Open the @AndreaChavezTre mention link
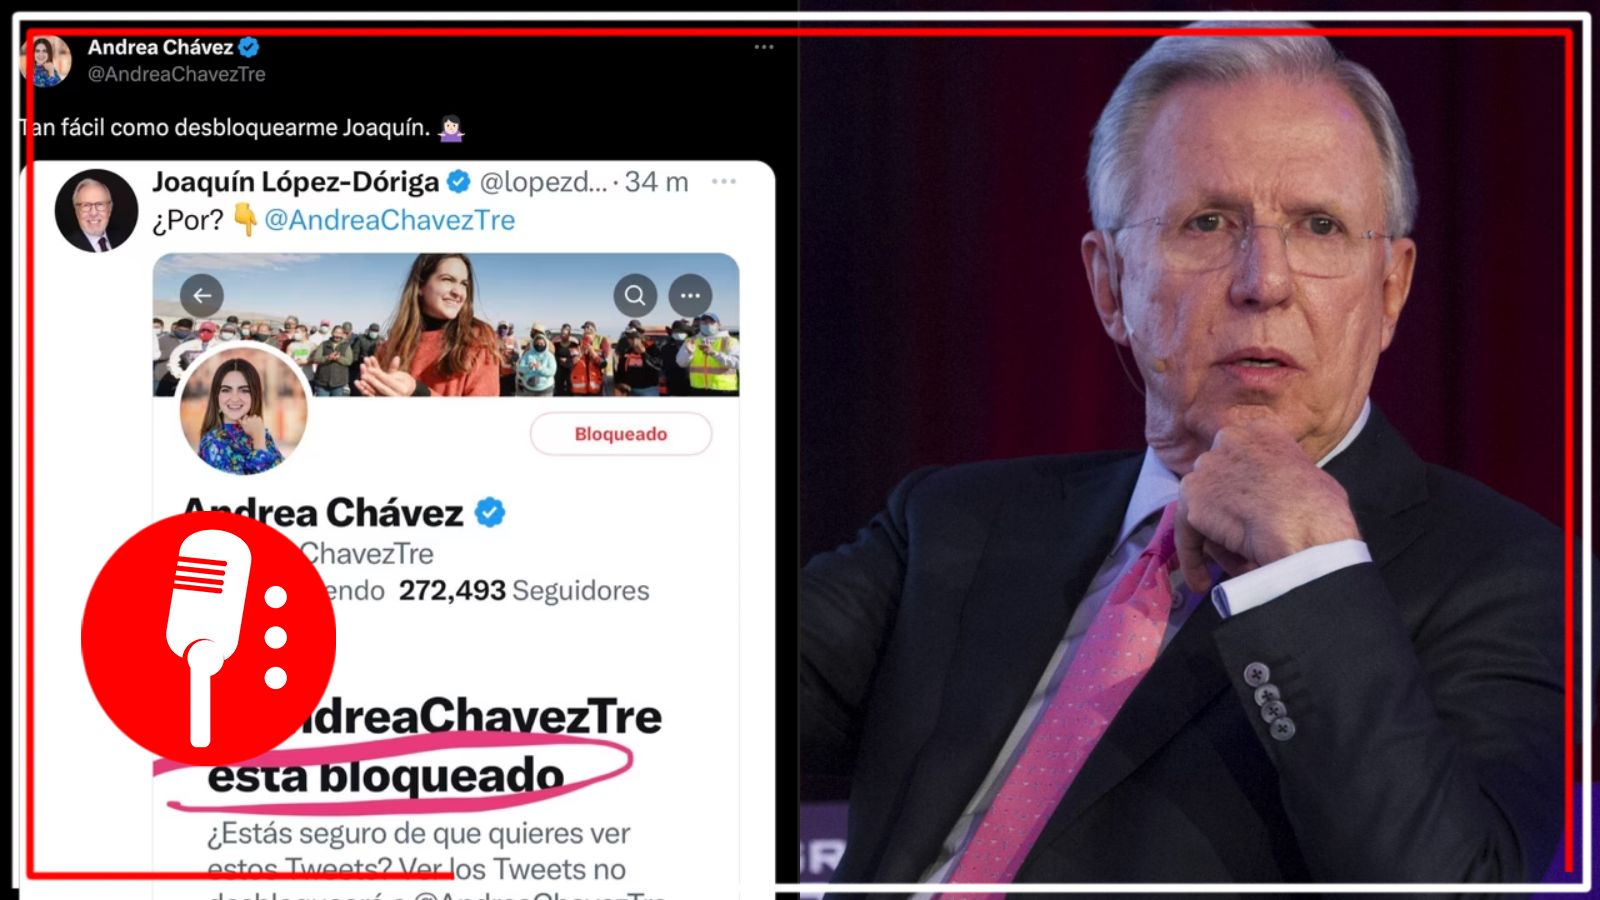Image resolution: width=1600 pixels, height=900 pixels. [389, 220]
